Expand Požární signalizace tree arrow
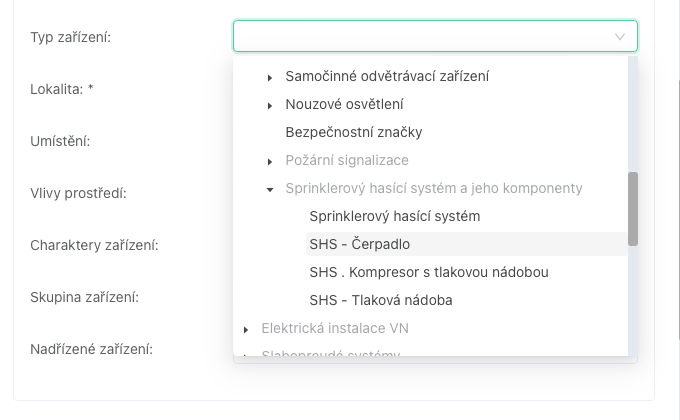 (x=270, y=161)
